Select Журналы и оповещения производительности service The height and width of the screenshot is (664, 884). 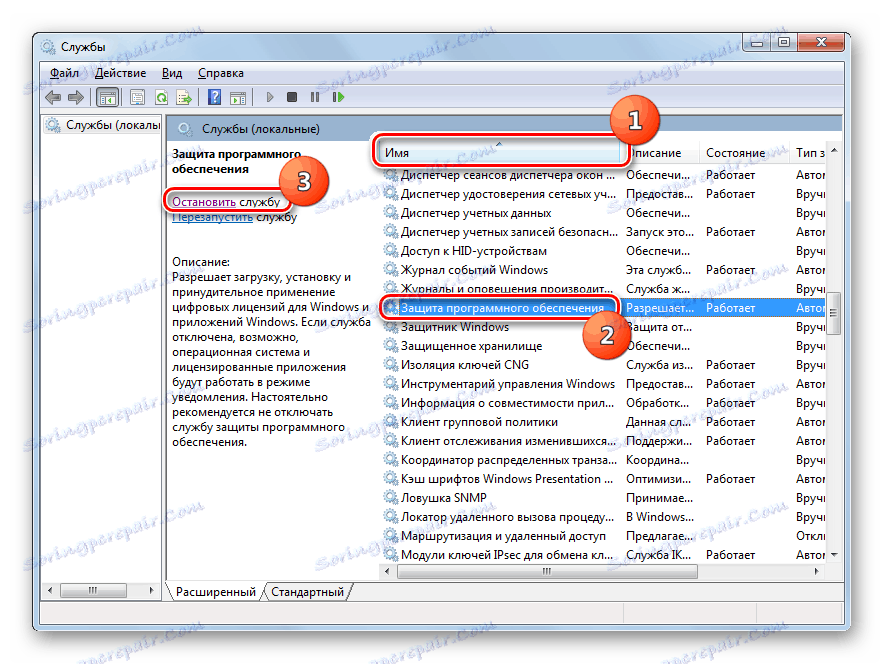pyautogui.click(x=603, y=289)
